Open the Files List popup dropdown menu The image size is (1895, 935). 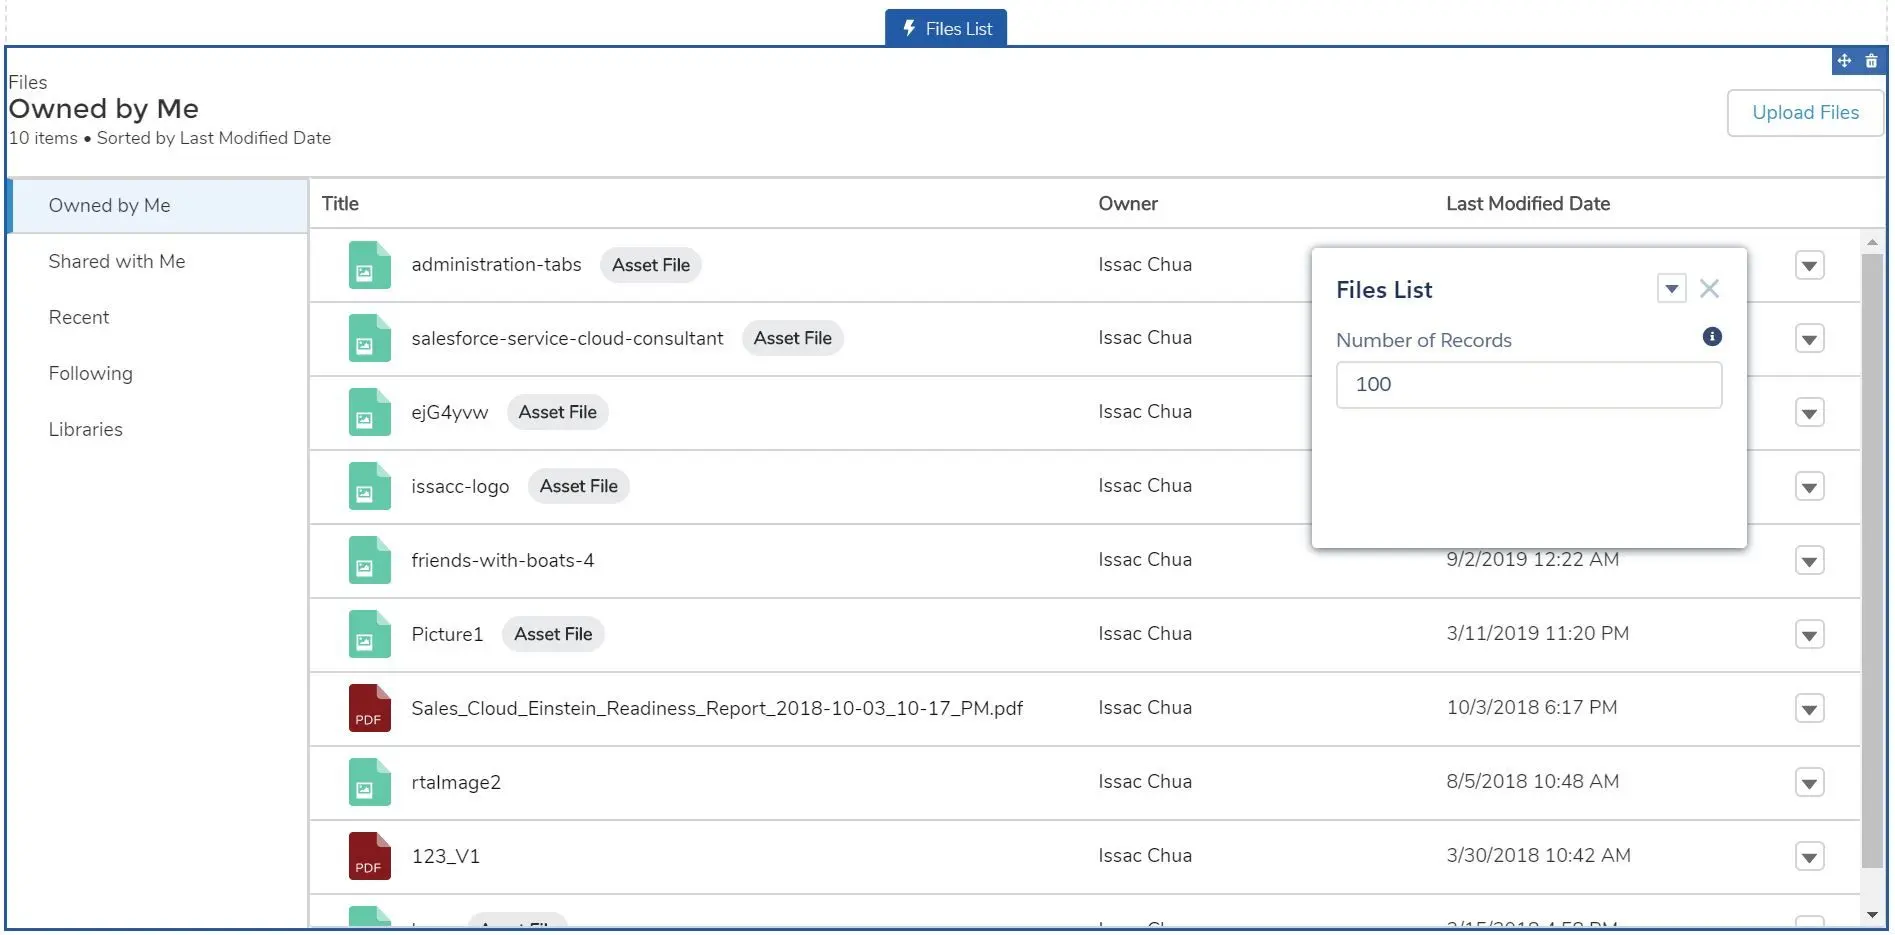(1671, 289)
